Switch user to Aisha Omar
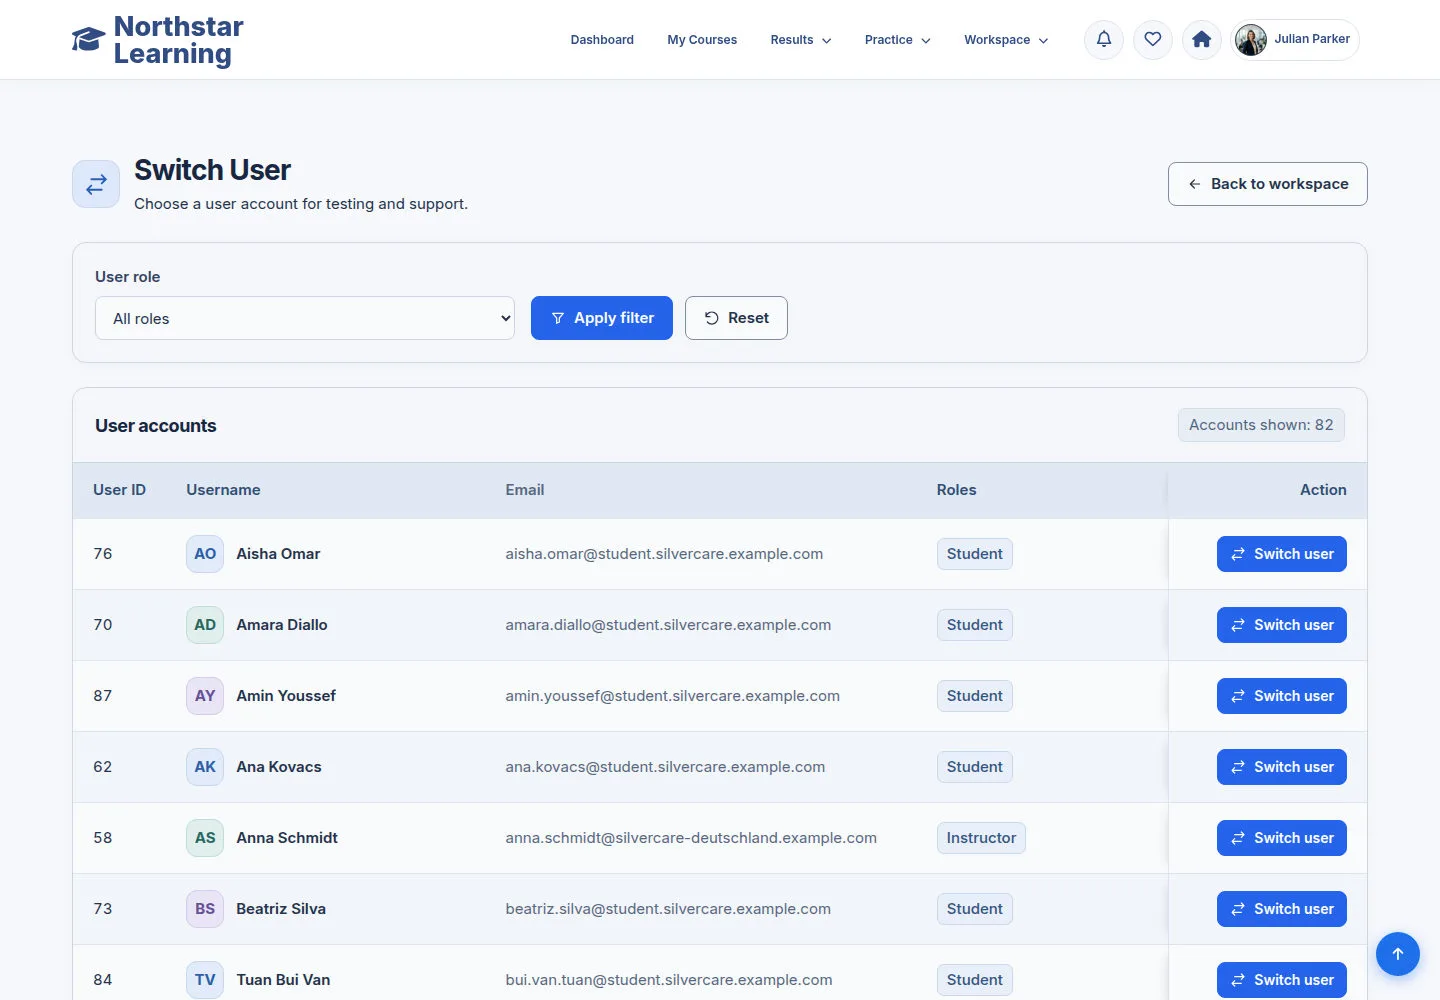The width and height of the screenshot is (1440, 1000). tap(1282, 554)
